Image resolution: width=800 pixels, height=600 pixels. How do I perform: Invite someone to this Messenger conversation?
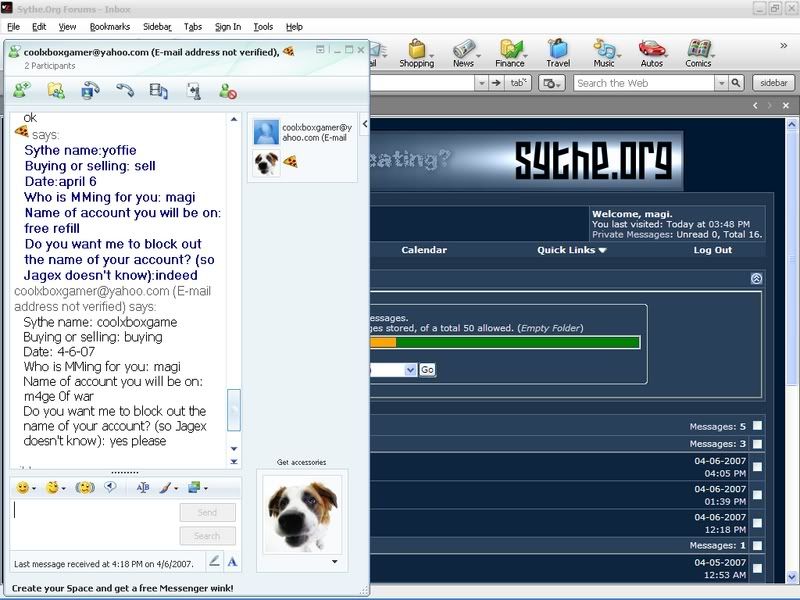(22, 90)
